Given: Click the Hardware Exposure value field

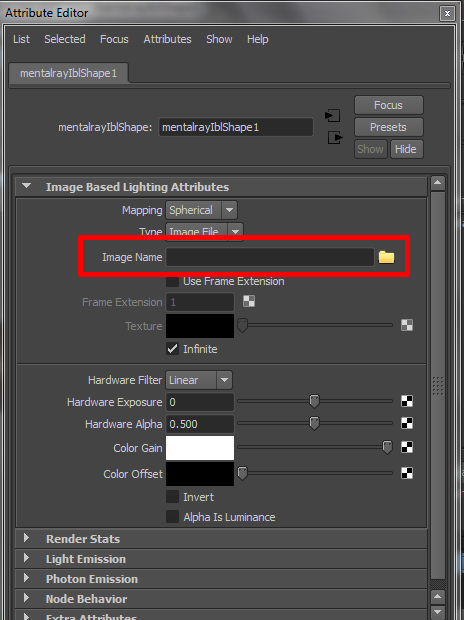Looking at the screenshot, I should coord(200,402).
